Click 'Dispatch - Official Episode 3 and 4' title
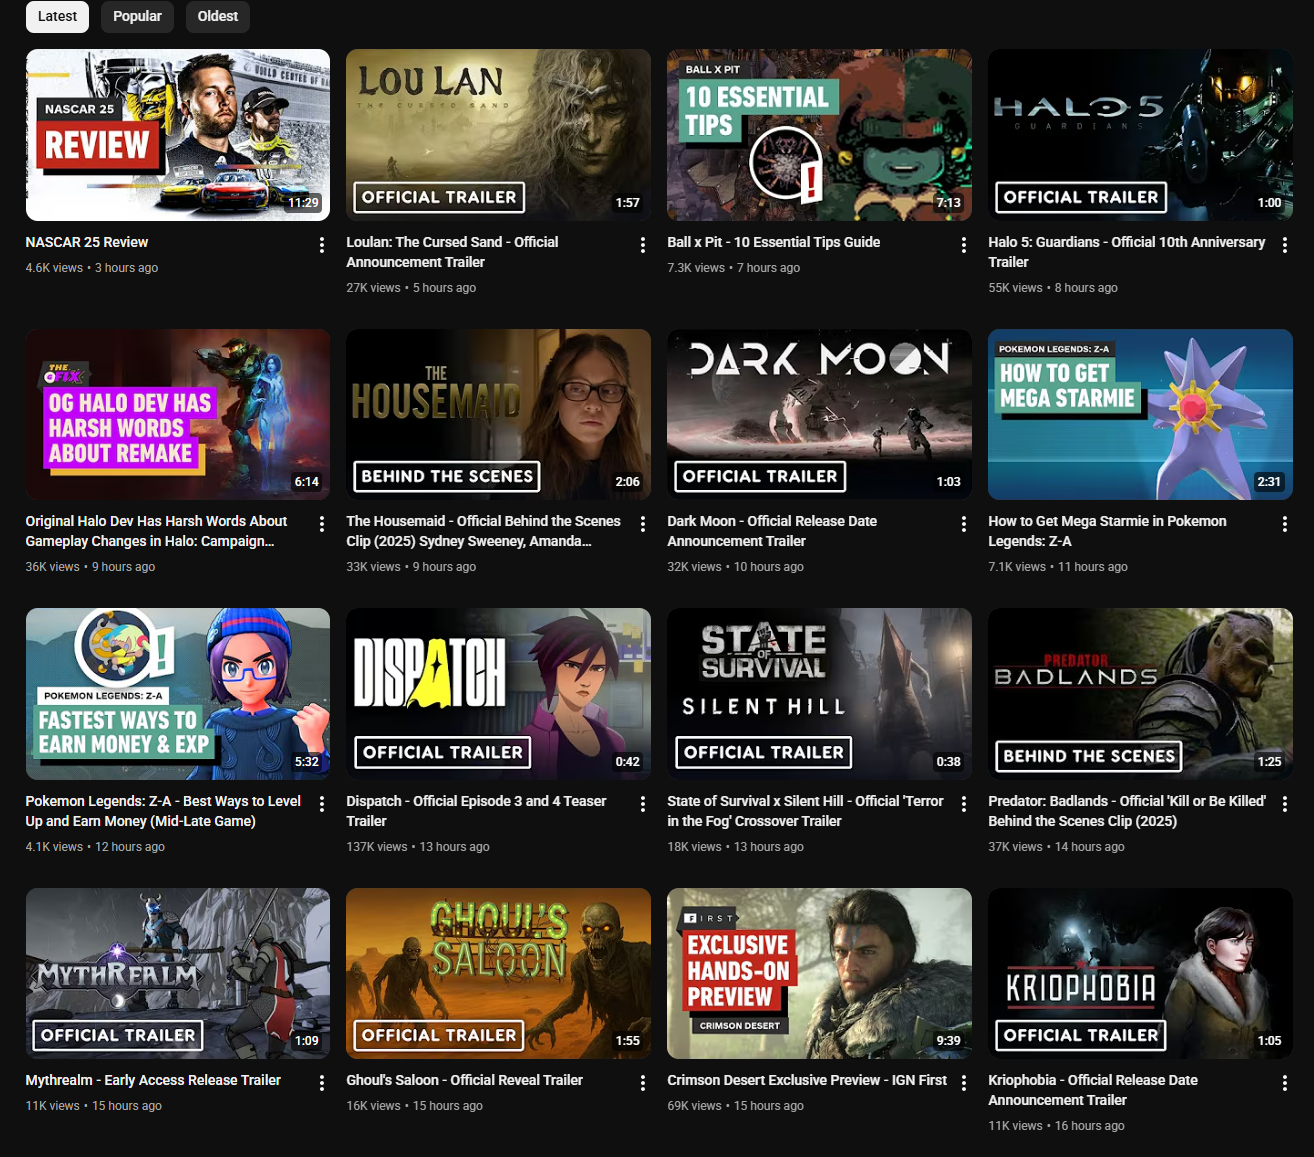Image resolution: width=1314 pixels, height=1157 pixels. click(x=476, y=811)
